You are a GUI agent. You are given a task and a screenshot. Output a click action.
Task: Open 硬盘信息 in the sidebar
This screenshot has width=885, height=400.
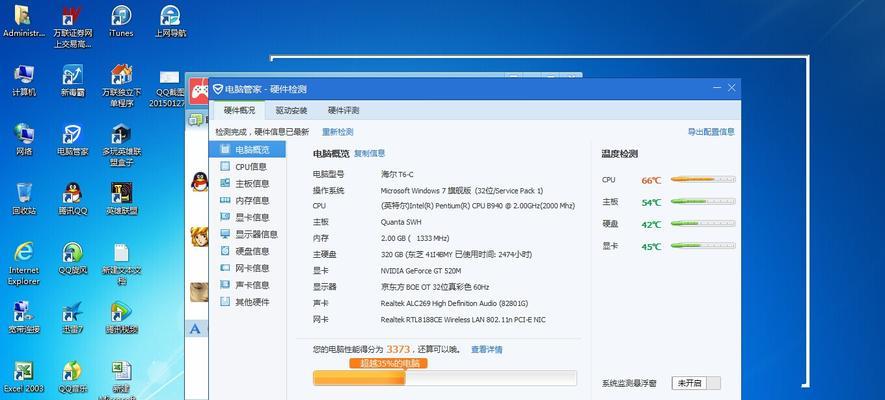(x=247, y=251)
